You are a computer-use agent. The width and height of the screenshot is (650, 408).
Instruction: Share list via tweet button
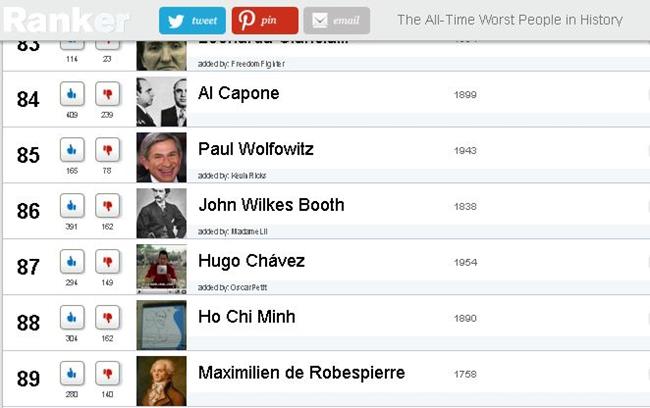192,20
